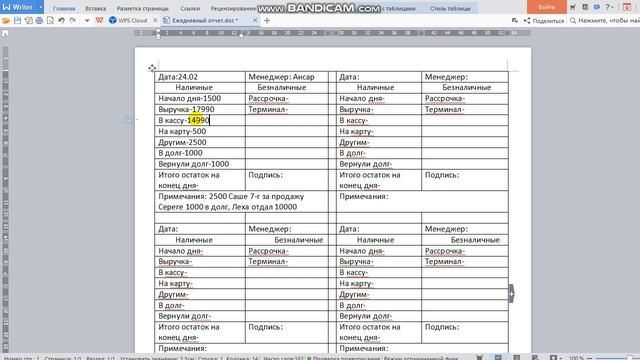Click the Save icon in quick toolbar
Viewport: 640px width, 360px height.
(x=17, y=20)
